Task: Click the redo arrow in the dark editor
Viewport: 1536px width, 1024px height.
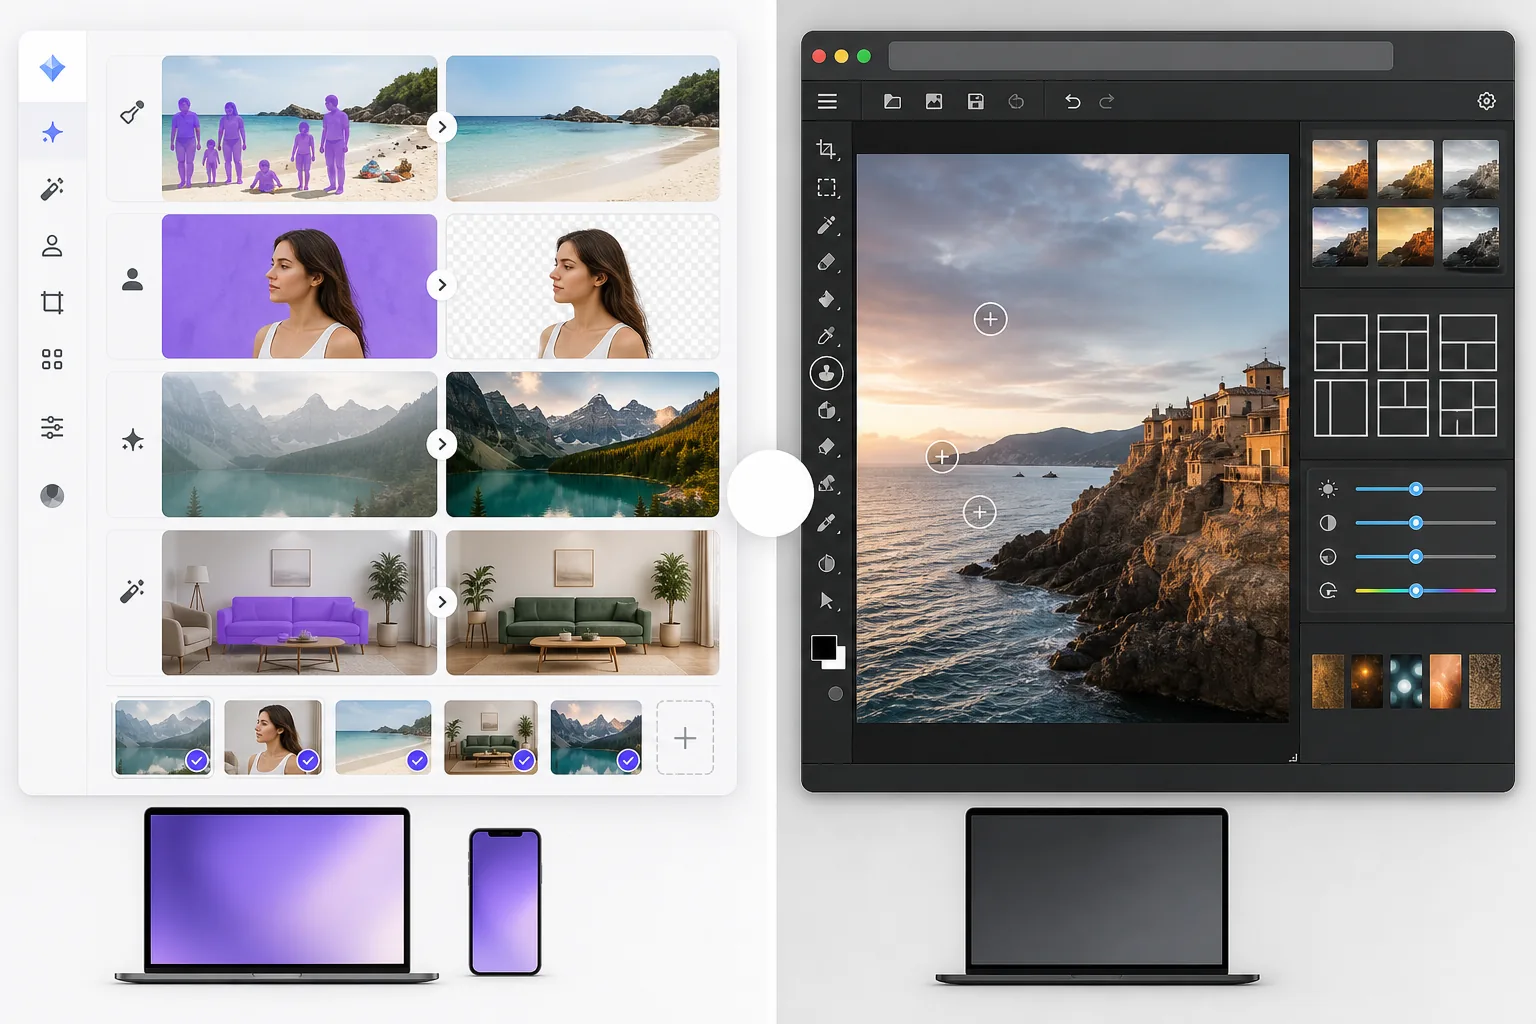Action: click(1107, 101)
